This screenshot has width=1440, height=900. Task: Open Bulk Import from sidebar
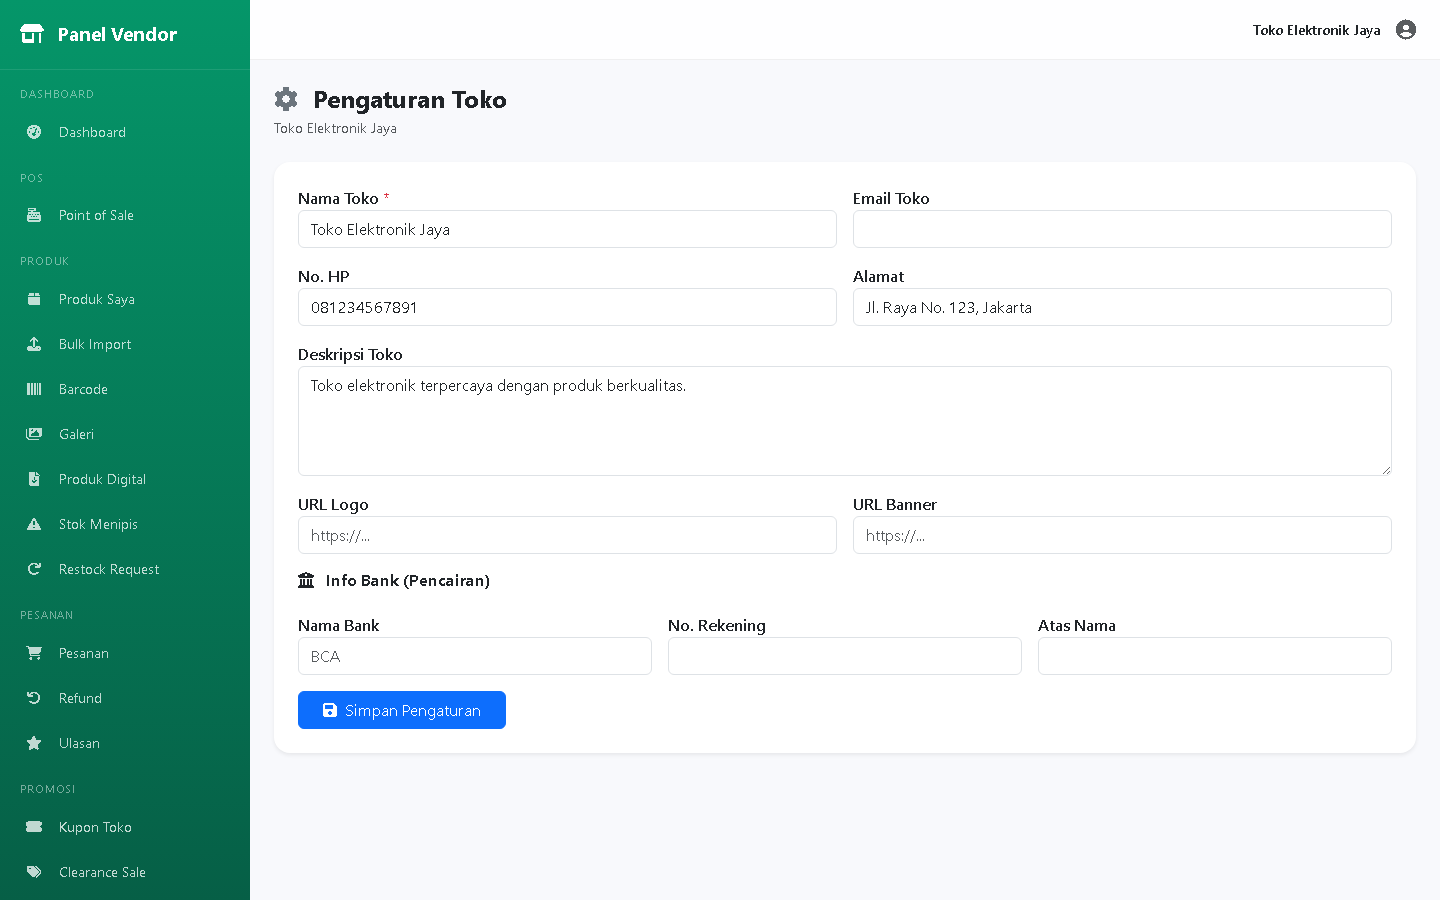click(125, 344)
